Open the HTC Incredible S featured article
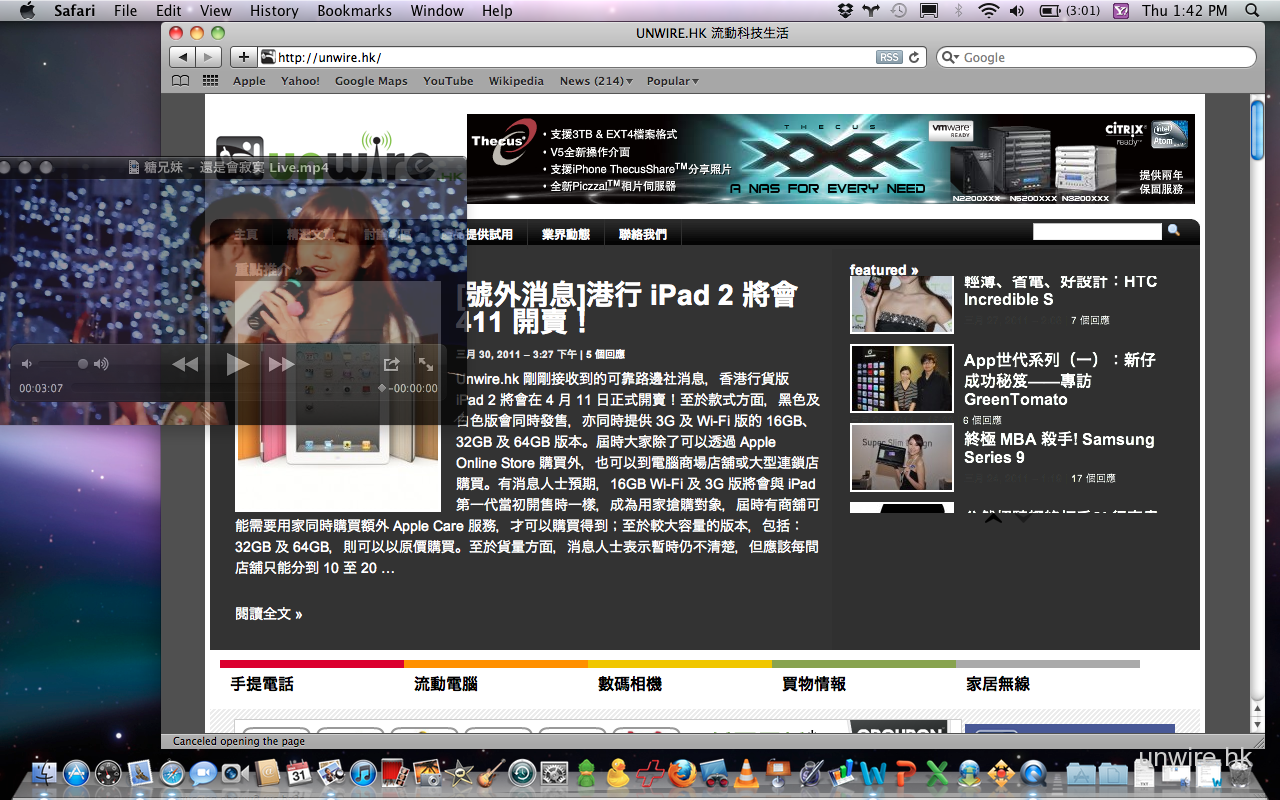This screenshot has width=1280, height=800. [x=1060, y=290]
